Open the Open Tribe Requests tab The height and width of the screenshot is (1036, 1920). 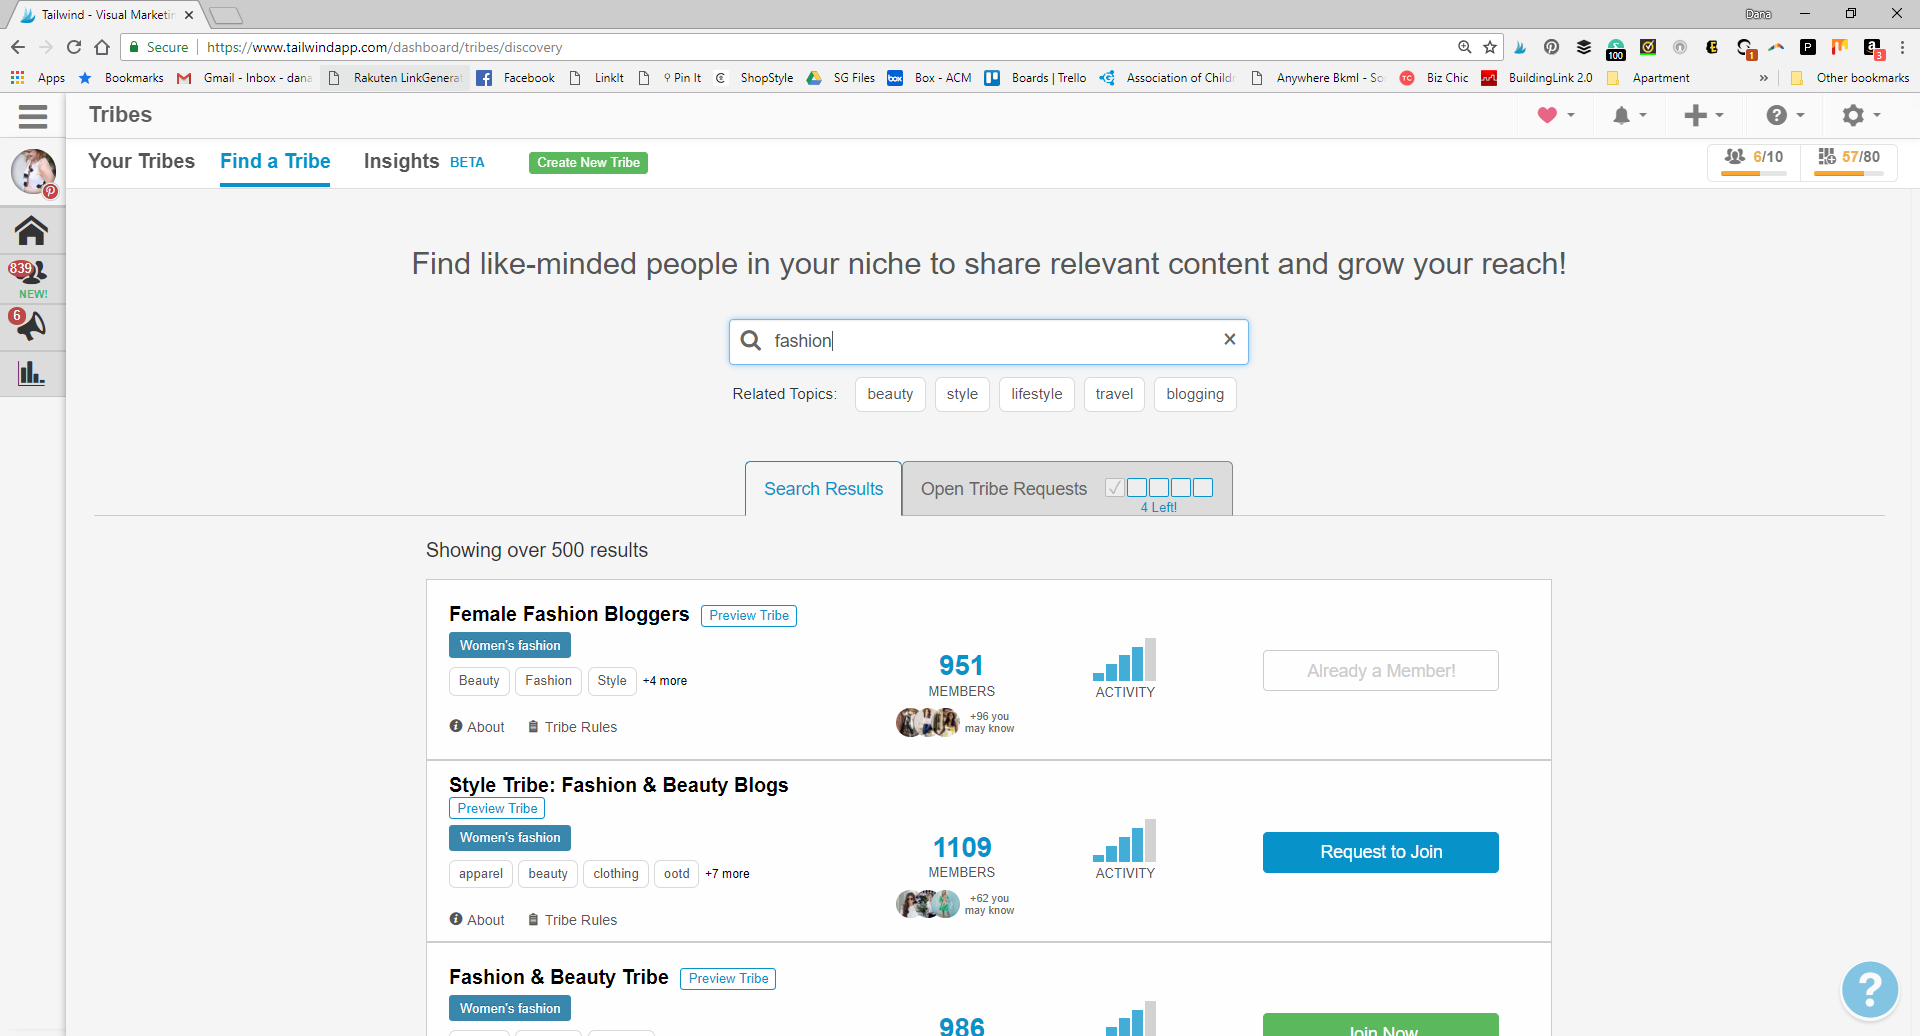click(x=1067, y=489)
